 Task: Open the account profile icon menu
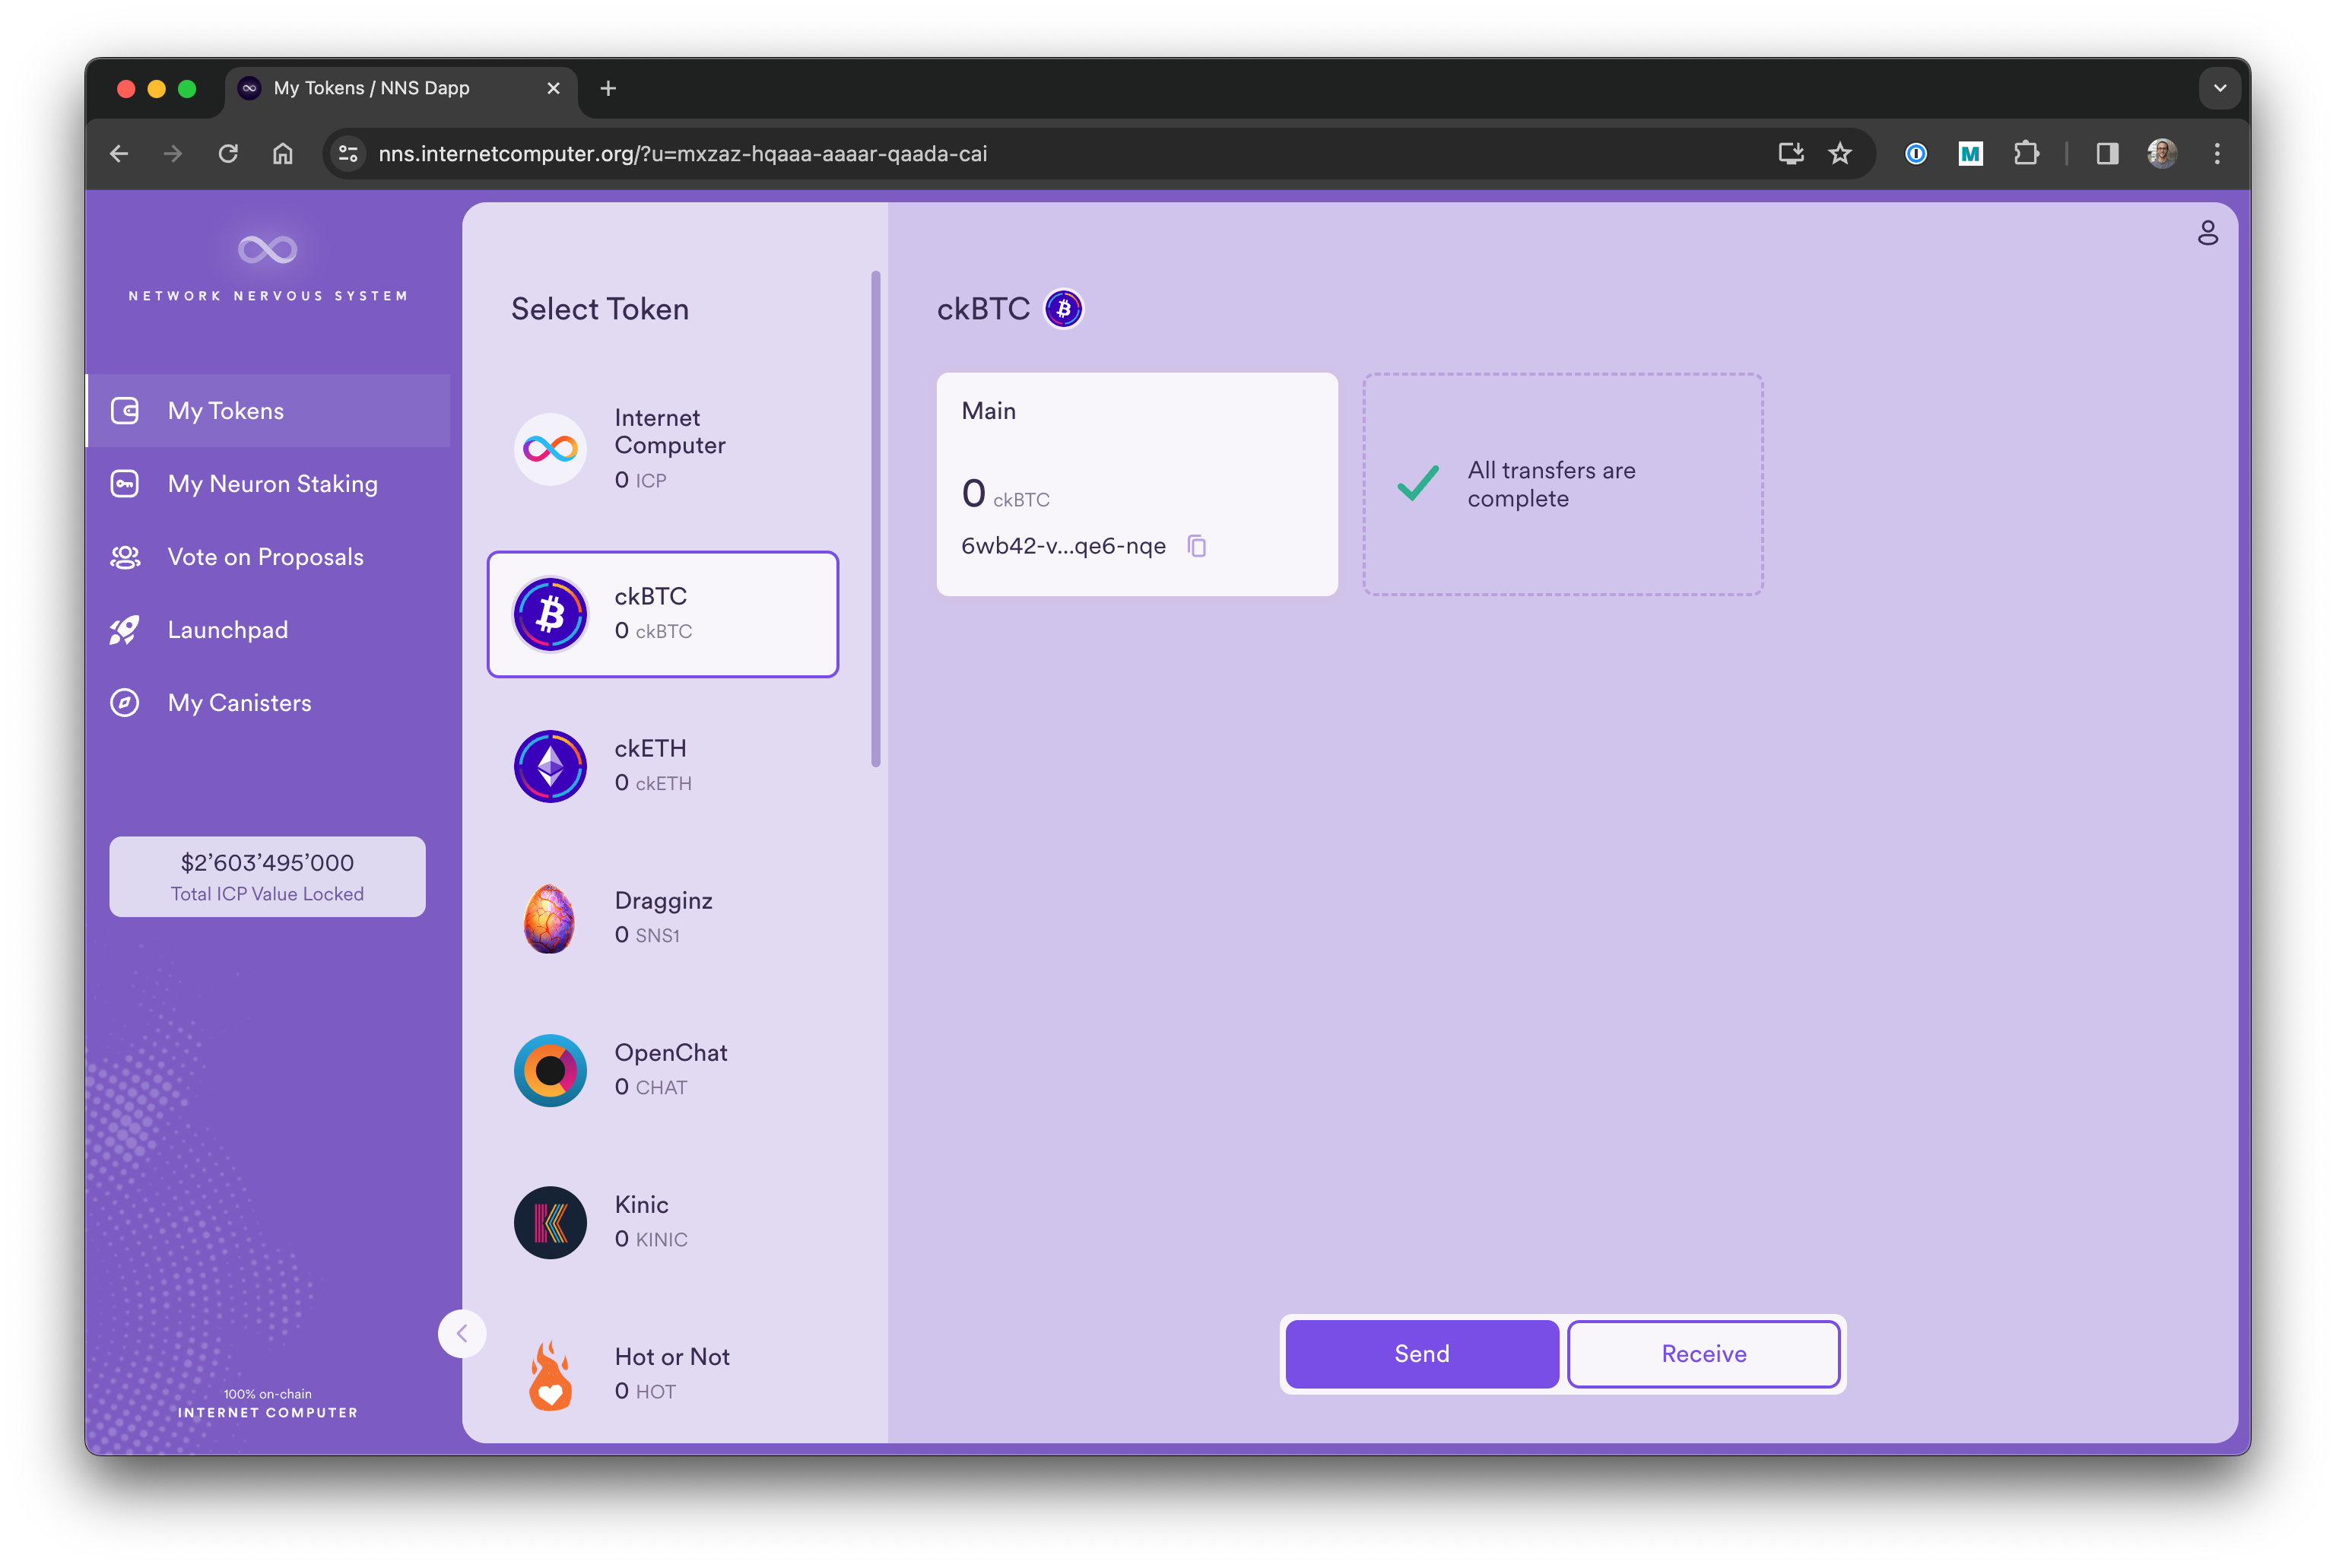click(2207, 233)
